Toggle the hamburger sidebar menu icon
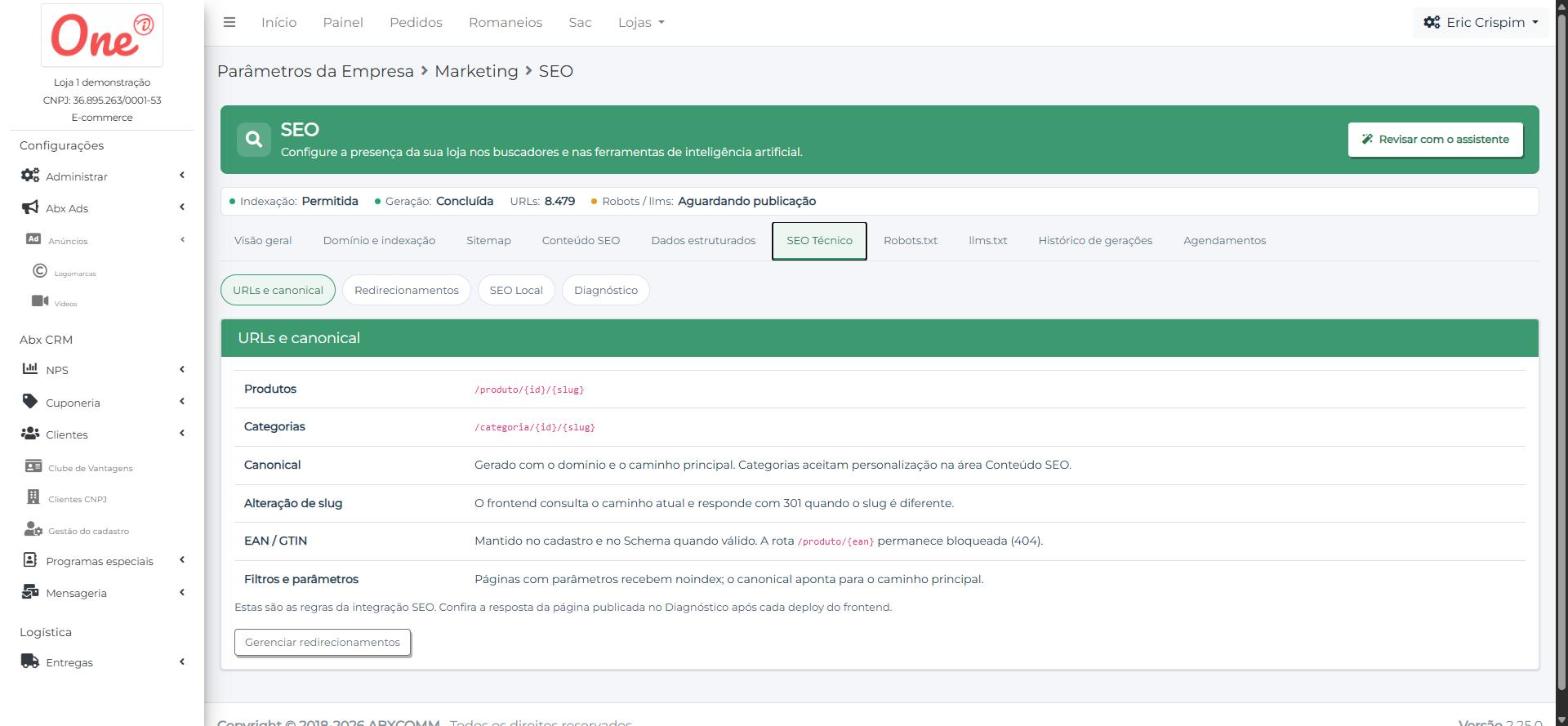The image size is (1568, 726). point(229,22)
